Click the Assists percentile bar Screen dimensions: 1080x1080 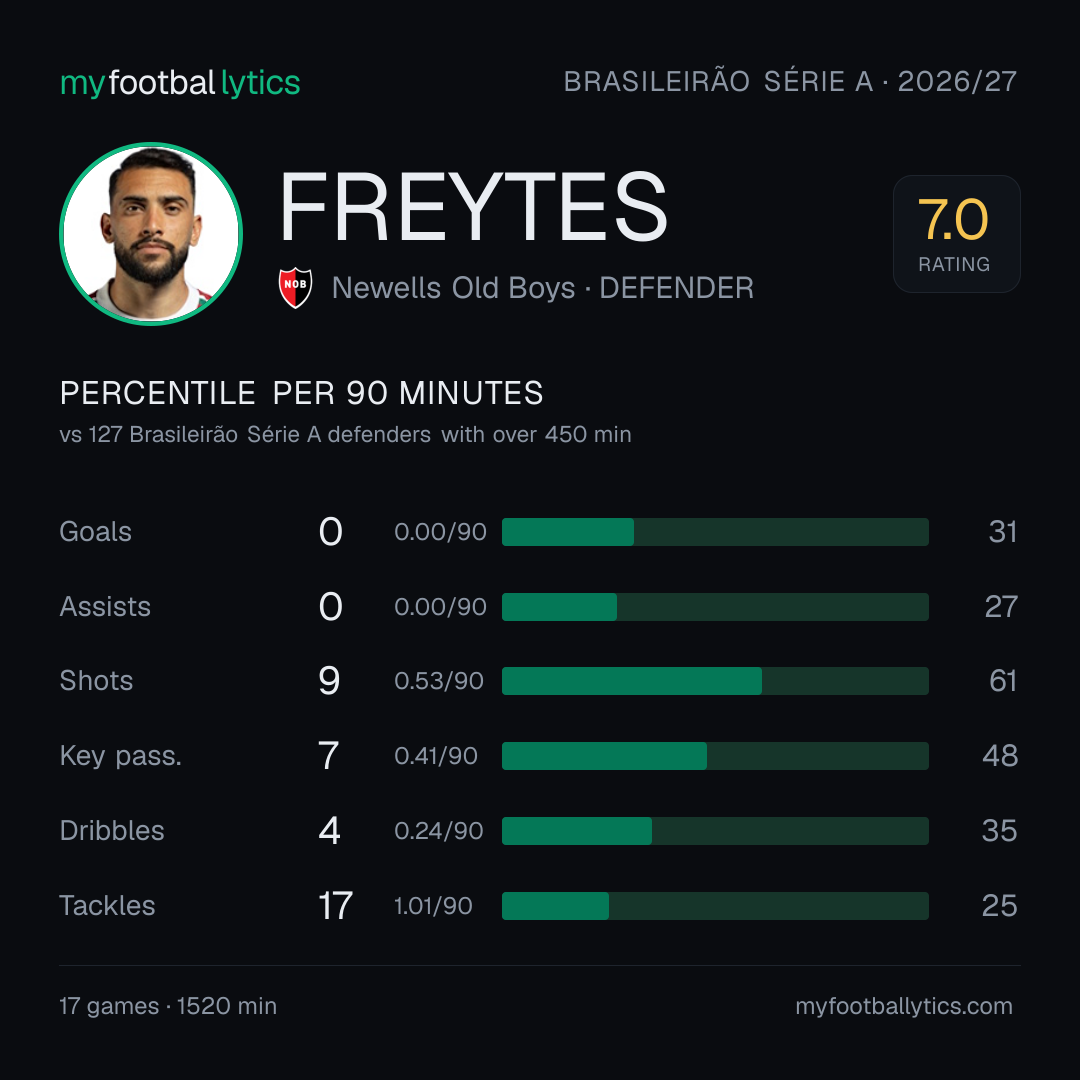(x=715, y=607)
